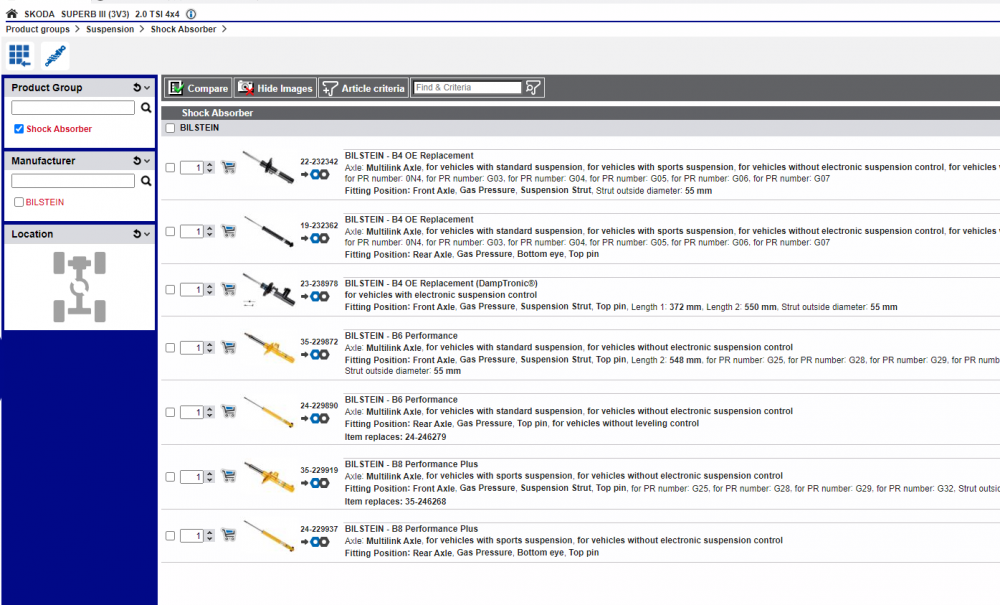Add article 19-232362 to cart
Image resolution: width=1000 pixels, height=605 pixels.
coord(228,231)
